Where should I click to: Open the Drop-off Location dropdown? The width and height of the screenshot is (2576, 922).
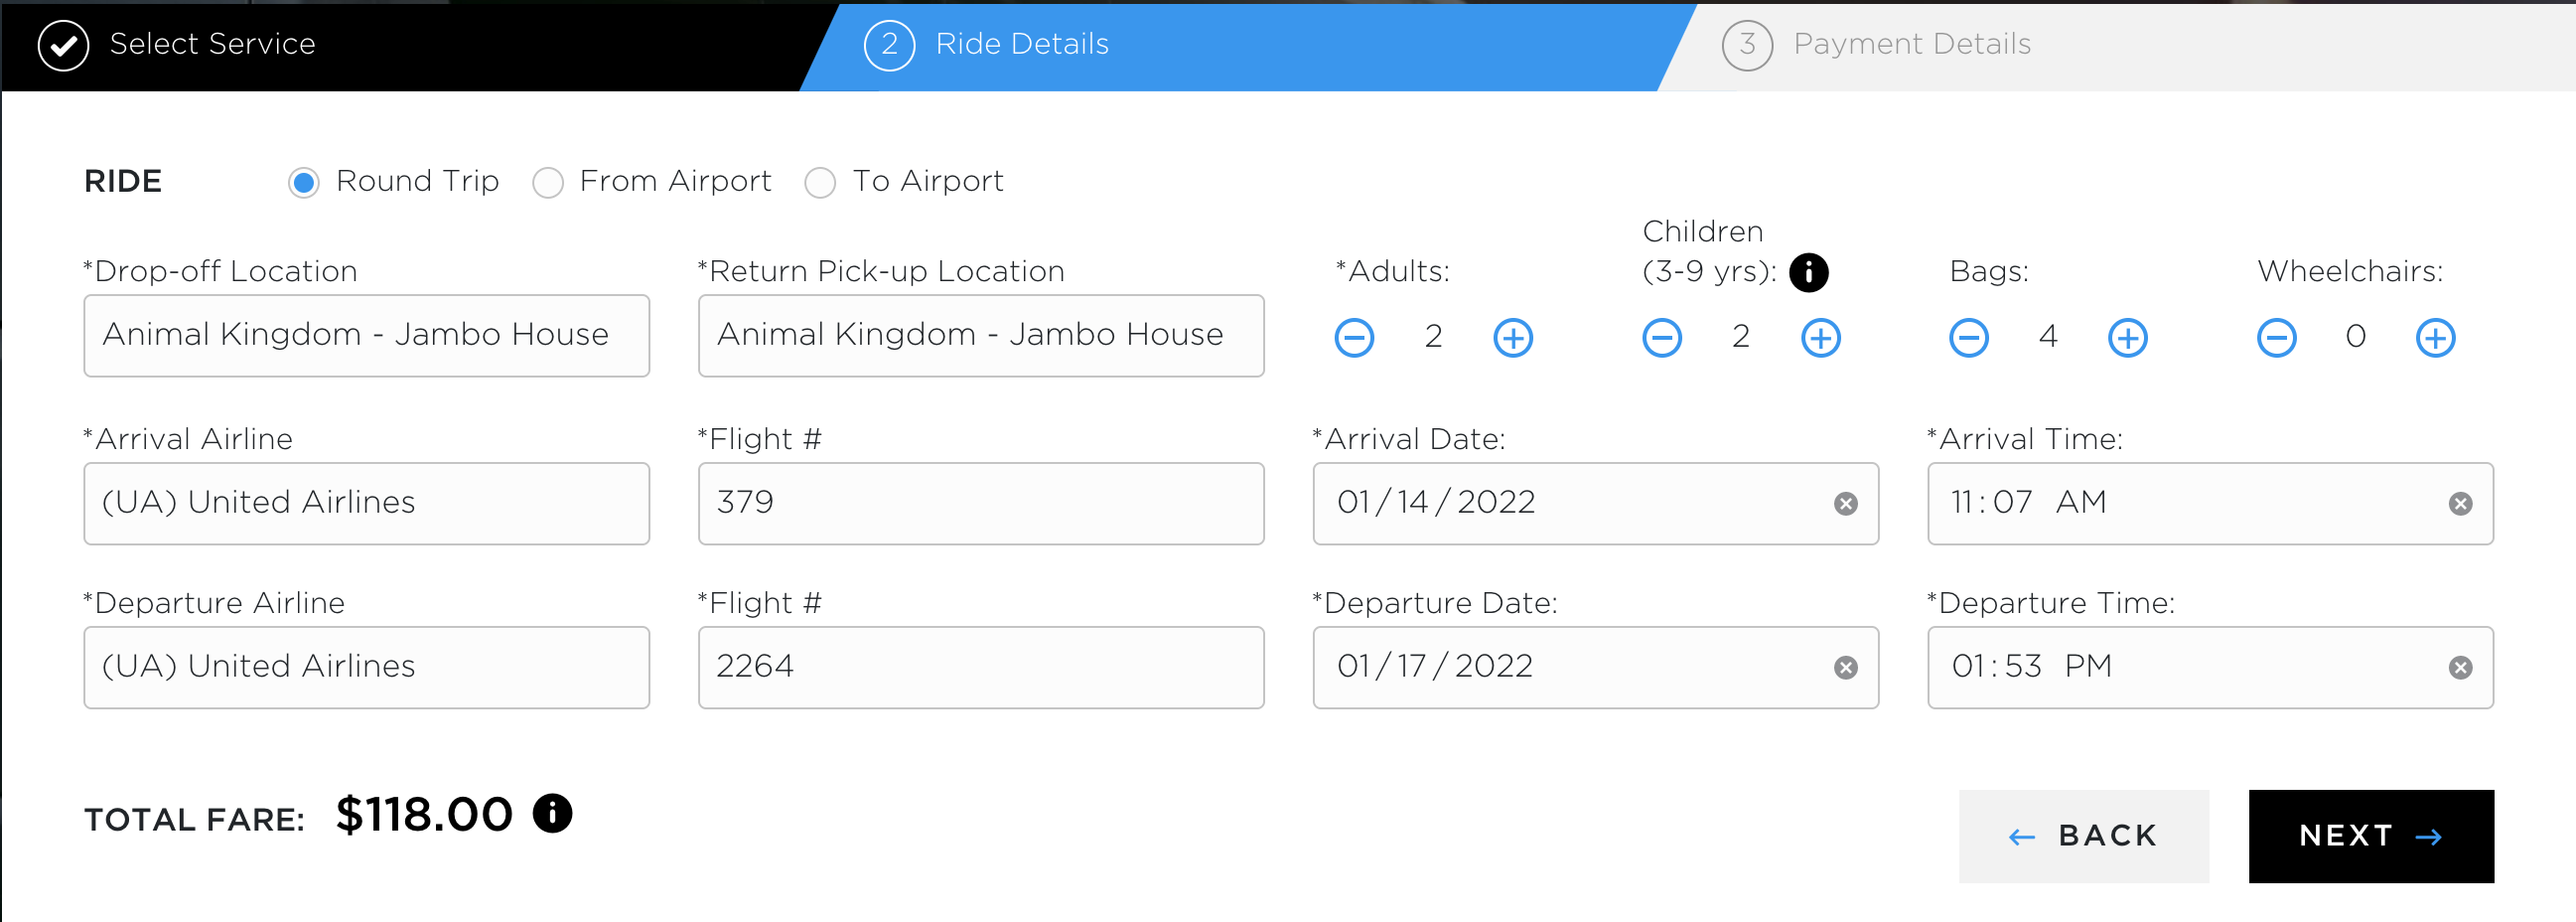tap(366, 336)
